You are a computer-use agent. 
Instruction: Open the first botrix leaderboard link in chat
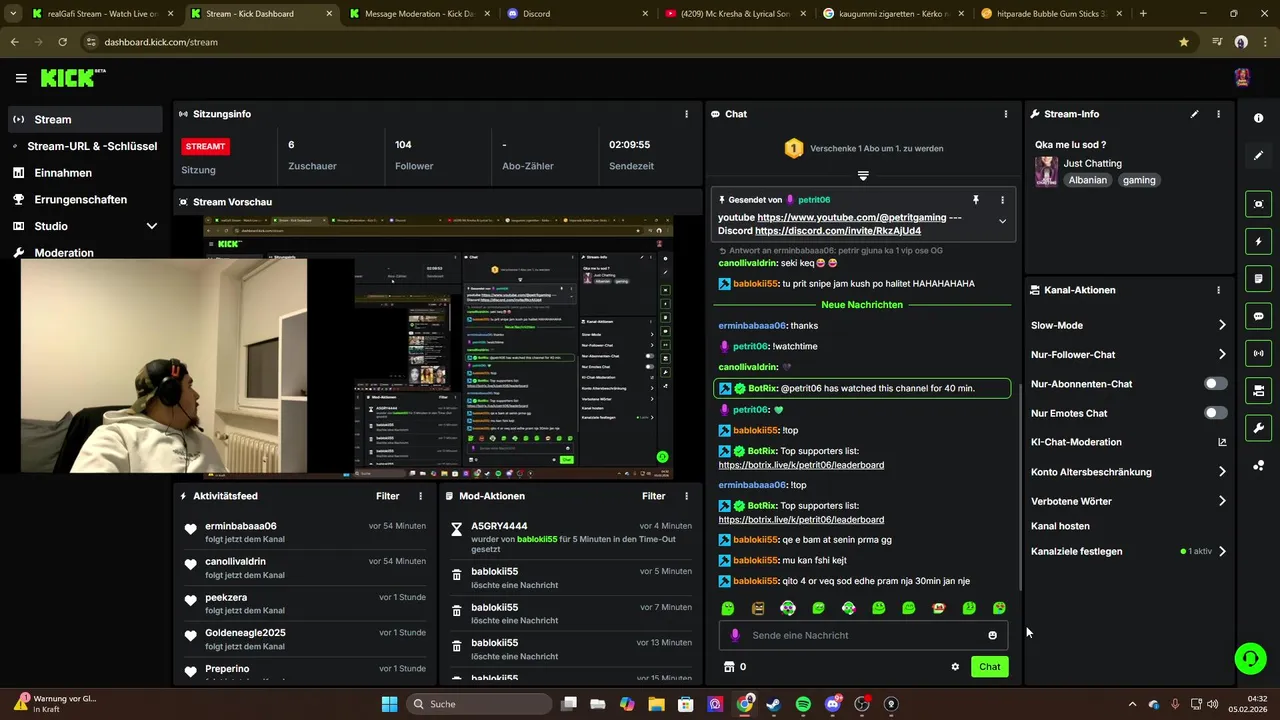(801, 465)
